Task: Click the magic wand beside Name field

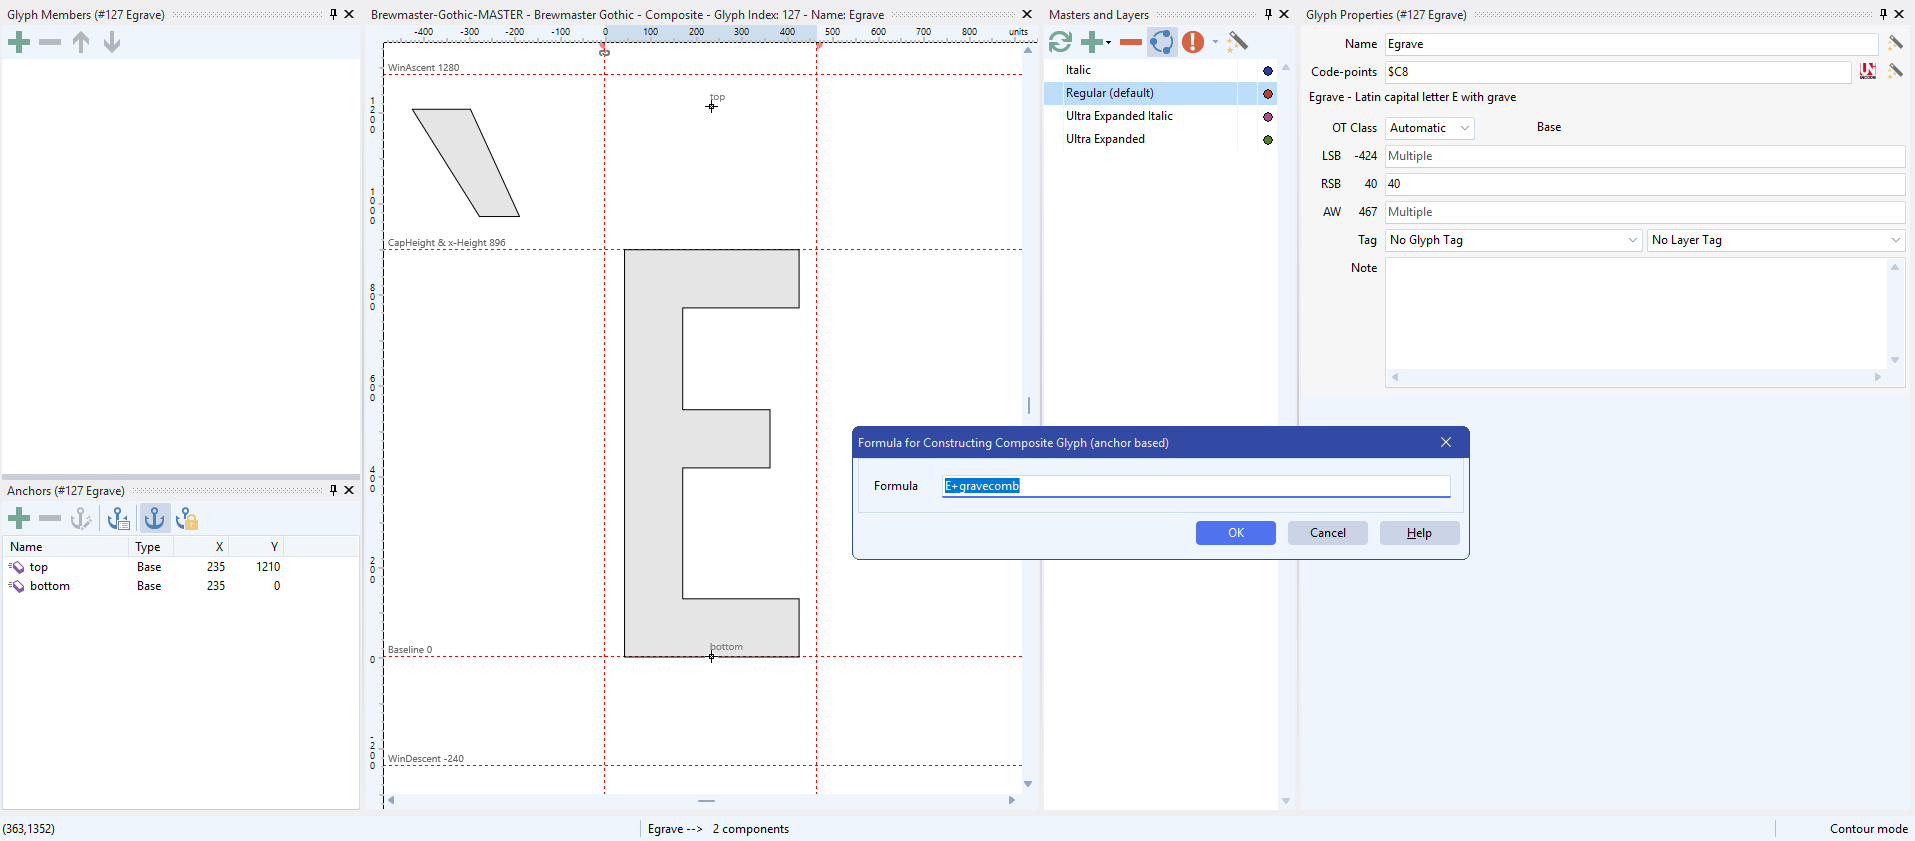Action: pos(1895,43)
